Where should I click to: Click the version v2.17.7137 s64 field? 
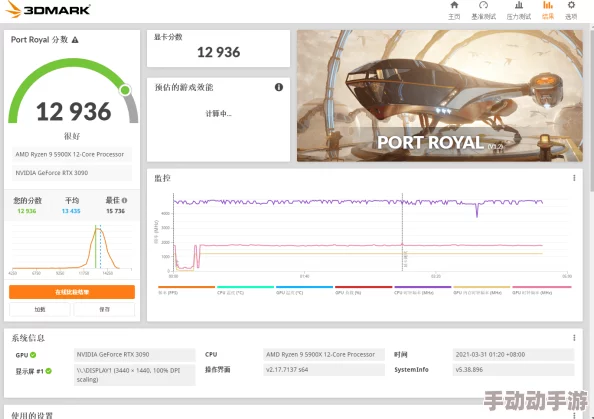pos(324,370)
